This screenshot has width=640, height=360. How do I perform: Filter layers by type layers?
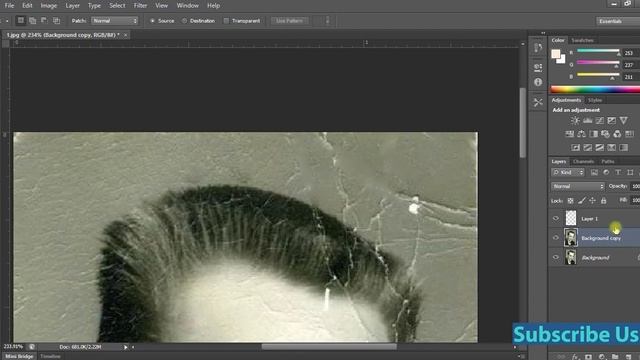[618, 173]
